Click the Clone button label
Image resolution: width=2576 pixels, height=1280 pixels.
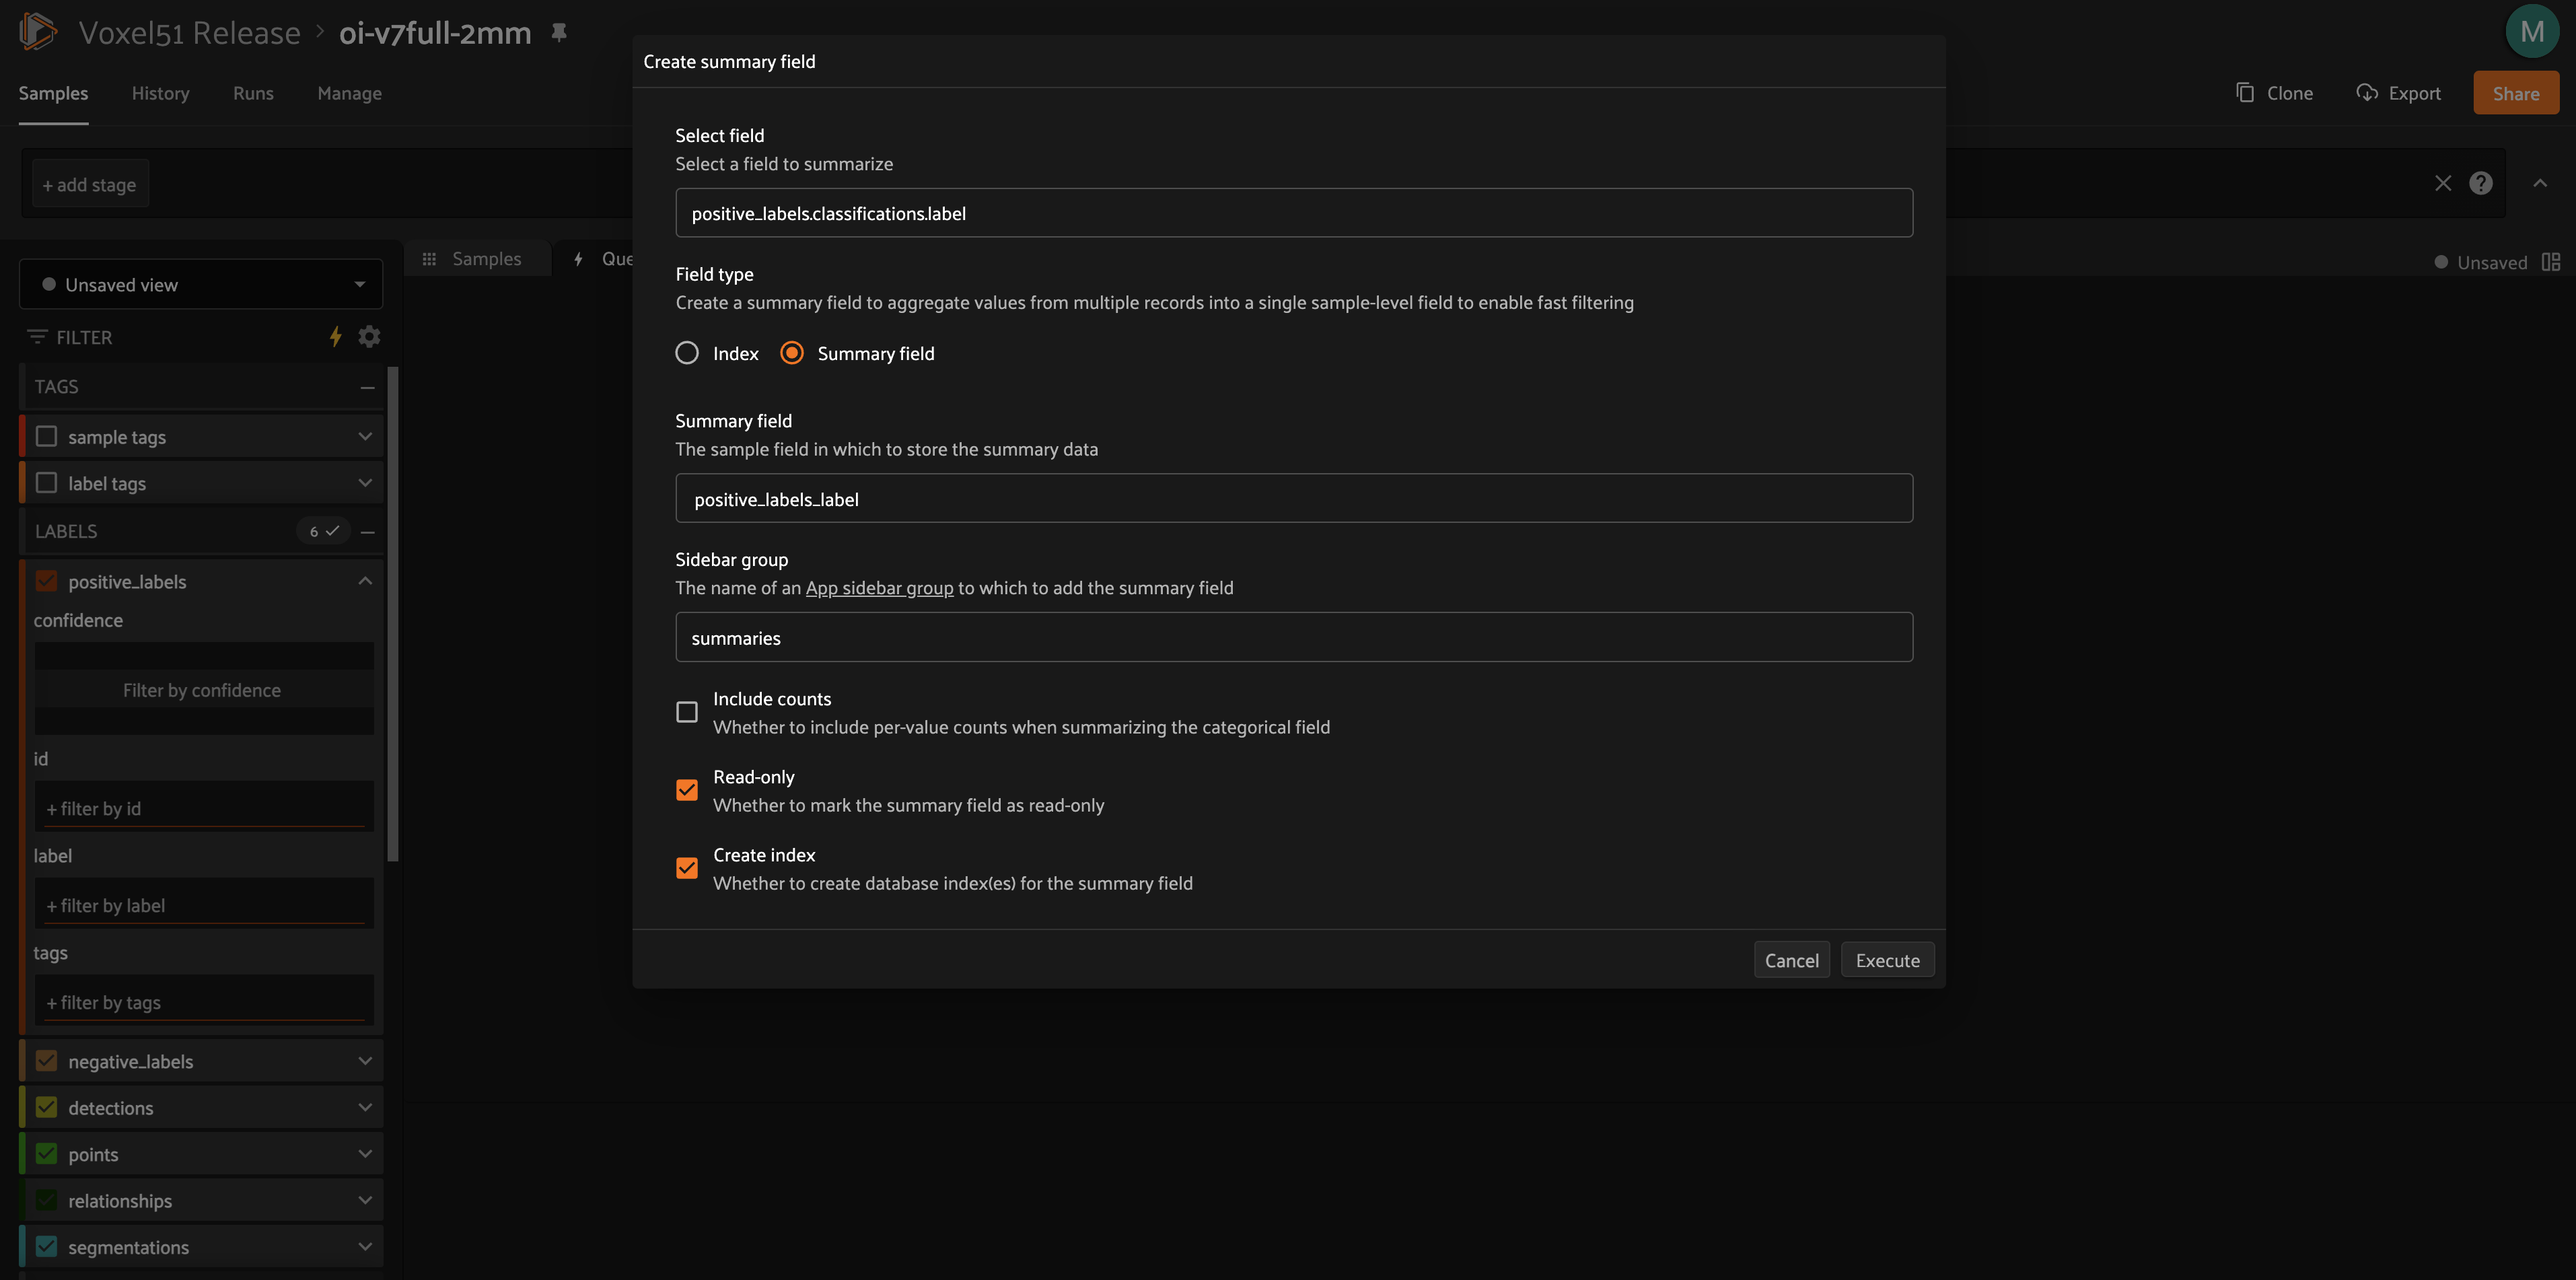point(2289,93)
